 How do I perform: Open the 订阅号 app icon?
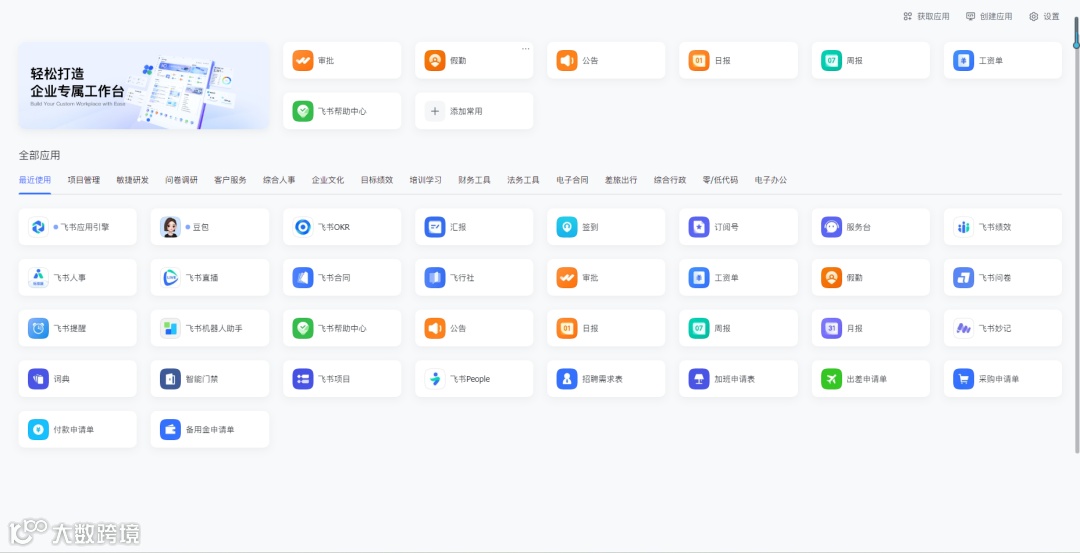[x=699, y=227]
